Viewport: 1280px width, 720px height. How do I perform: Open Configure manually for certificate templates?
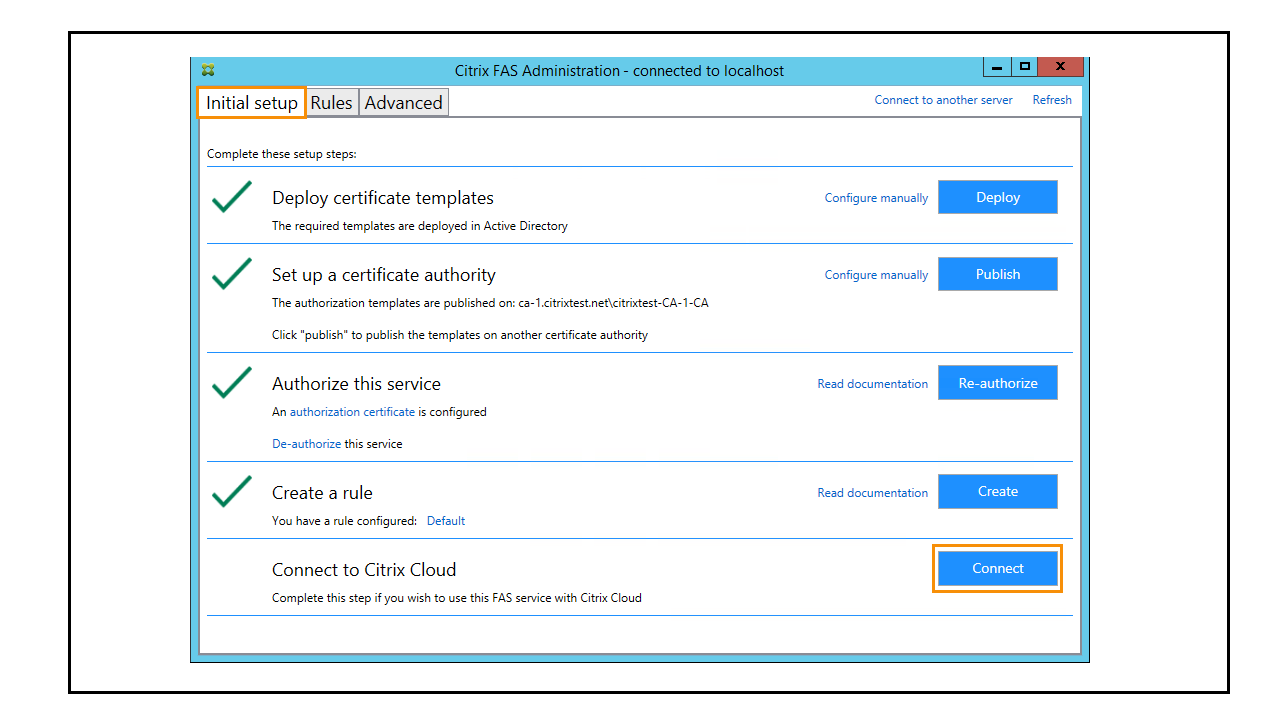click(x=876, y=198)
